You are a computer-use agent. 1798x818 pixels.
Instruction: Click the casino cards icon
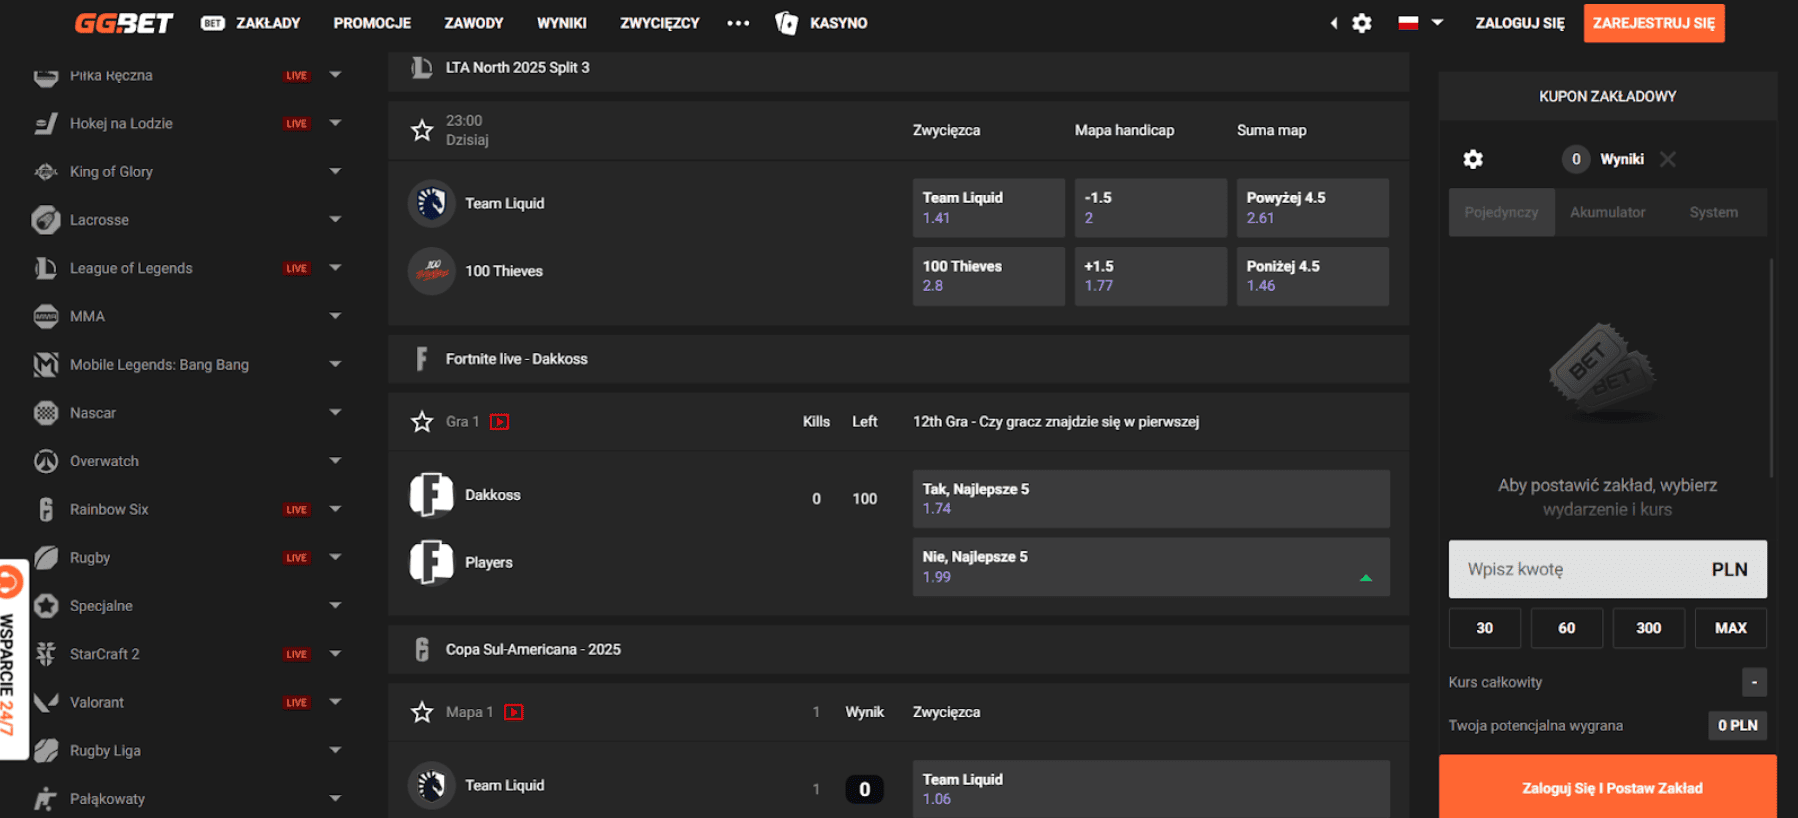pos(787,23)
